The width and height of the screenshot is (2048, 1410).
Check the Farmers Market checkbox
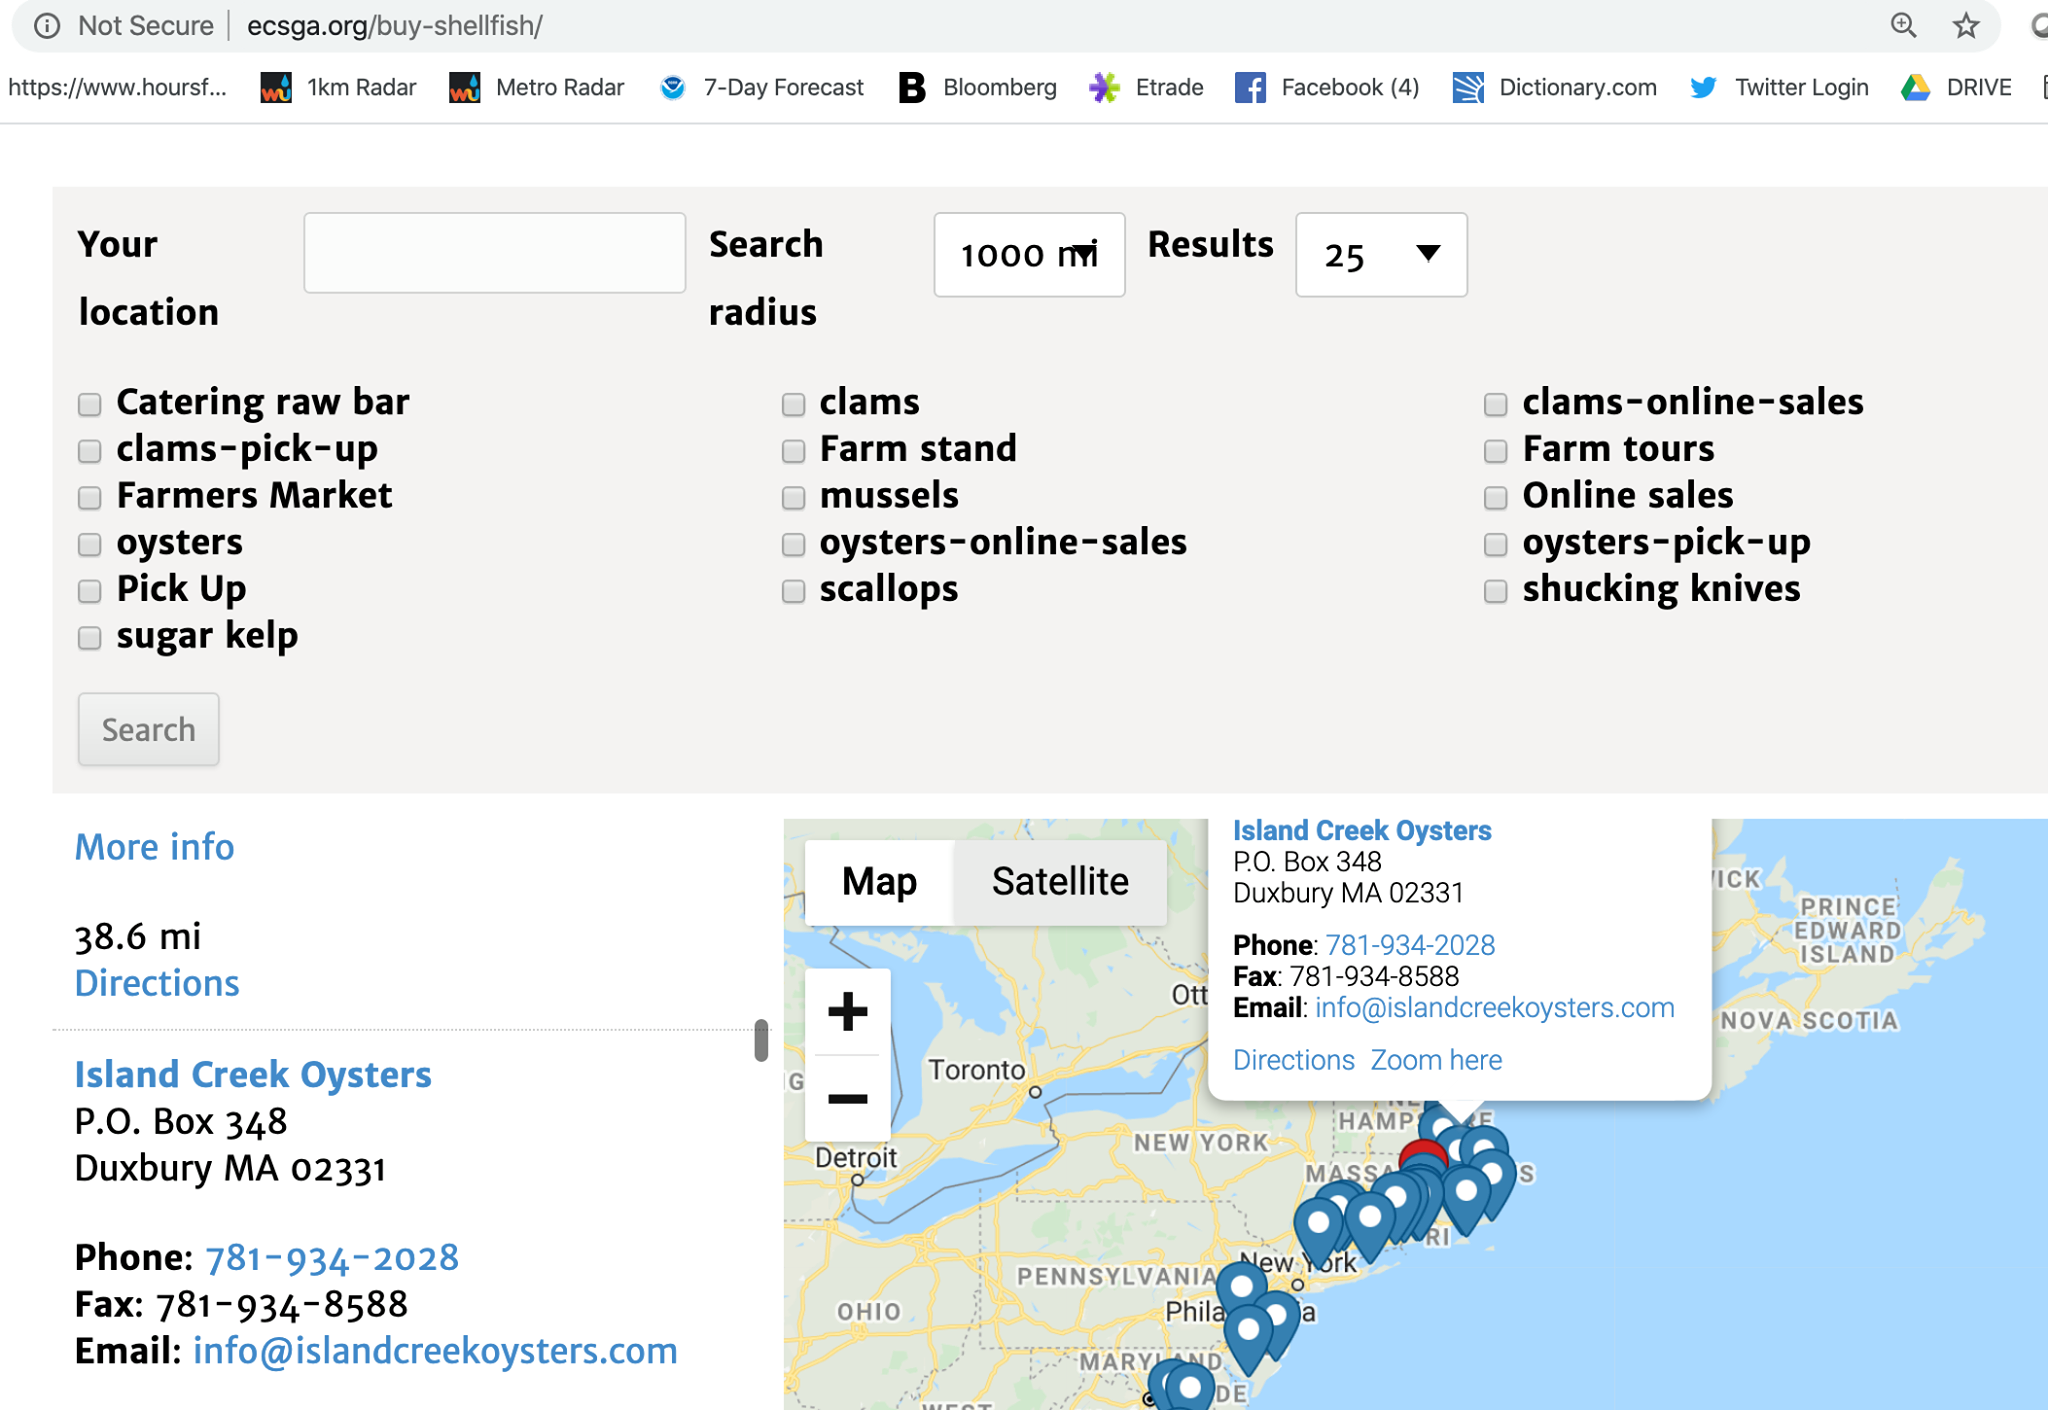click(90, 497)
